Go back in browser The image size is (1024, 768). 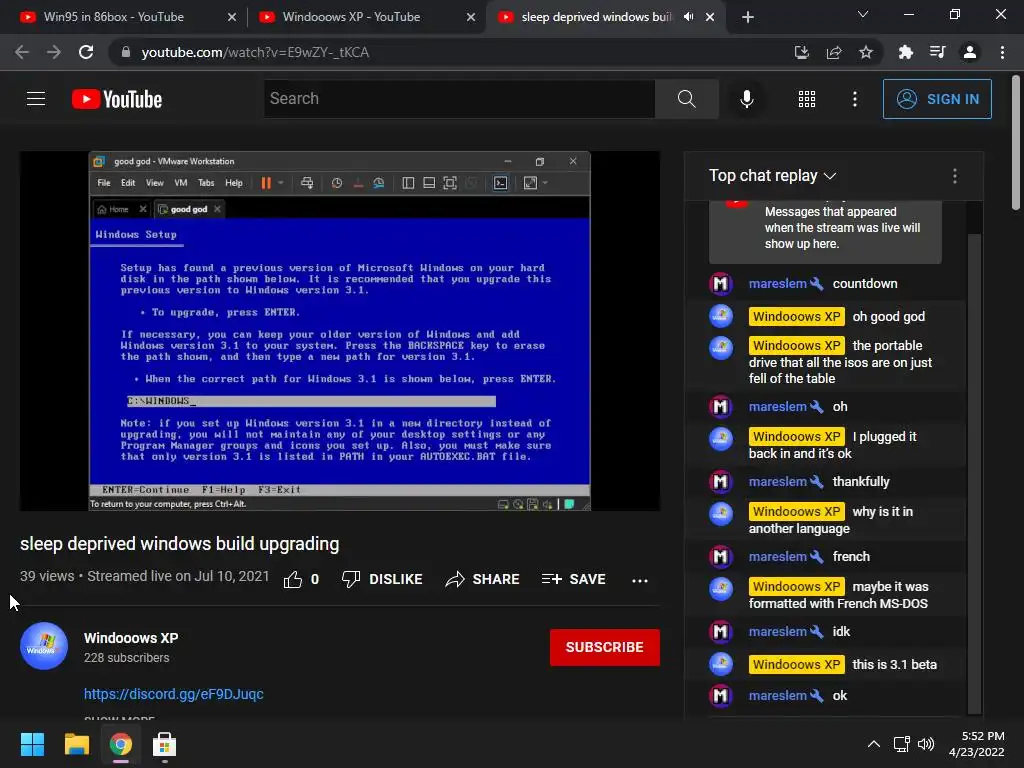click(22, 52)
